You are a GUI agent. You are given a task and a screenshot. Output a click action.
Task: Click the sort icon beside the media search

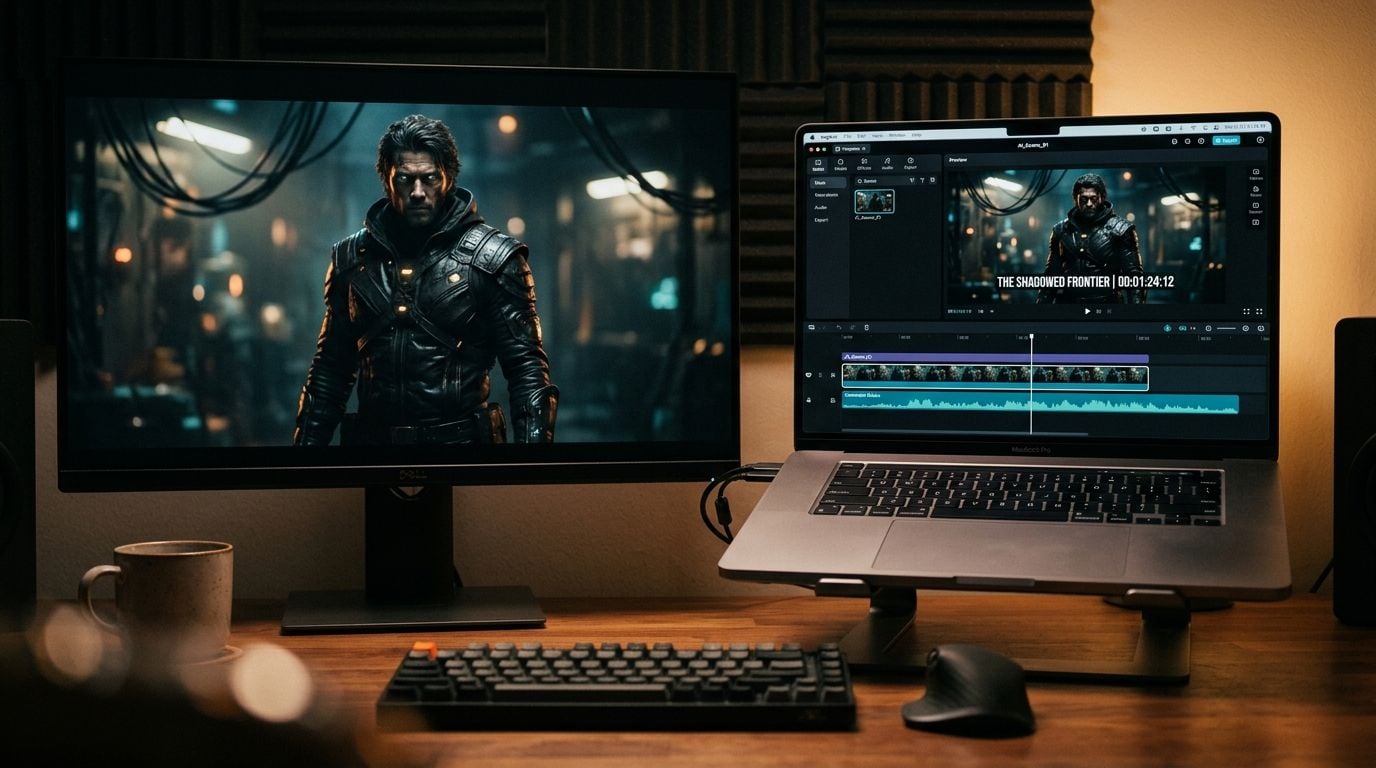point(912,180)
